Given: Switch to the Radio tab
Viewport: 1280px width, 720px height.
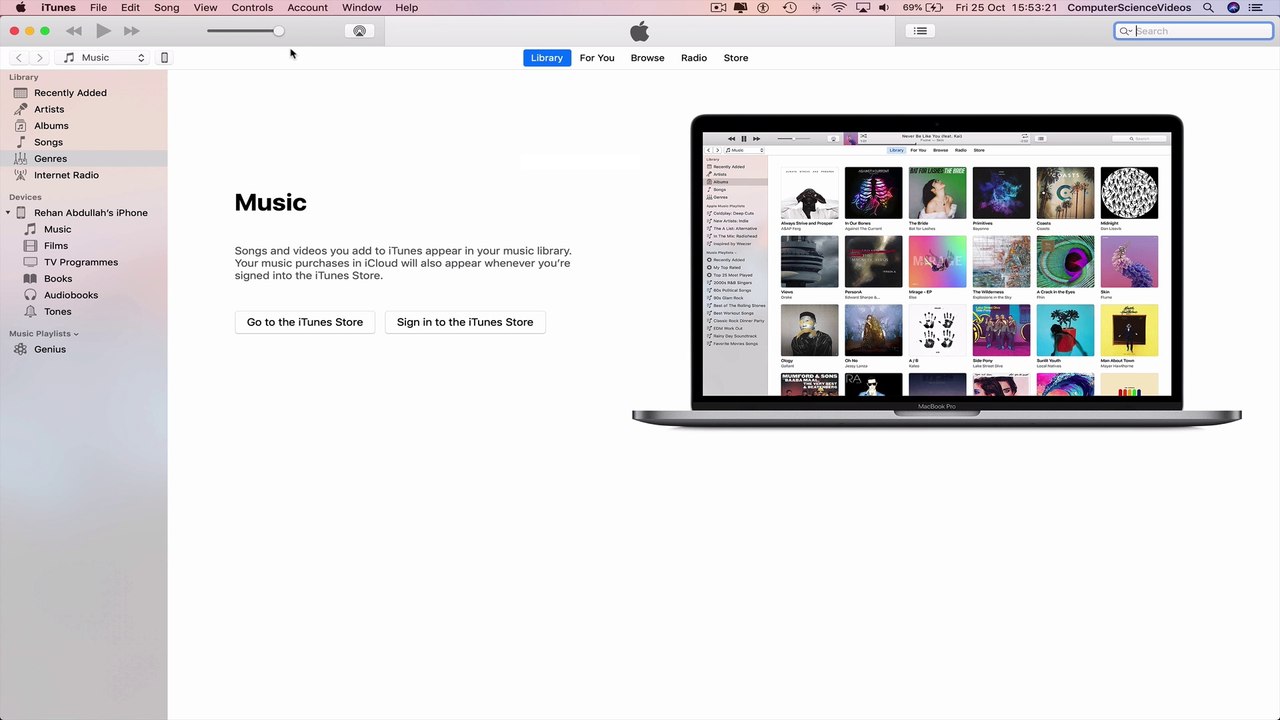Looking at the screenshot, I should pos(694,58).
